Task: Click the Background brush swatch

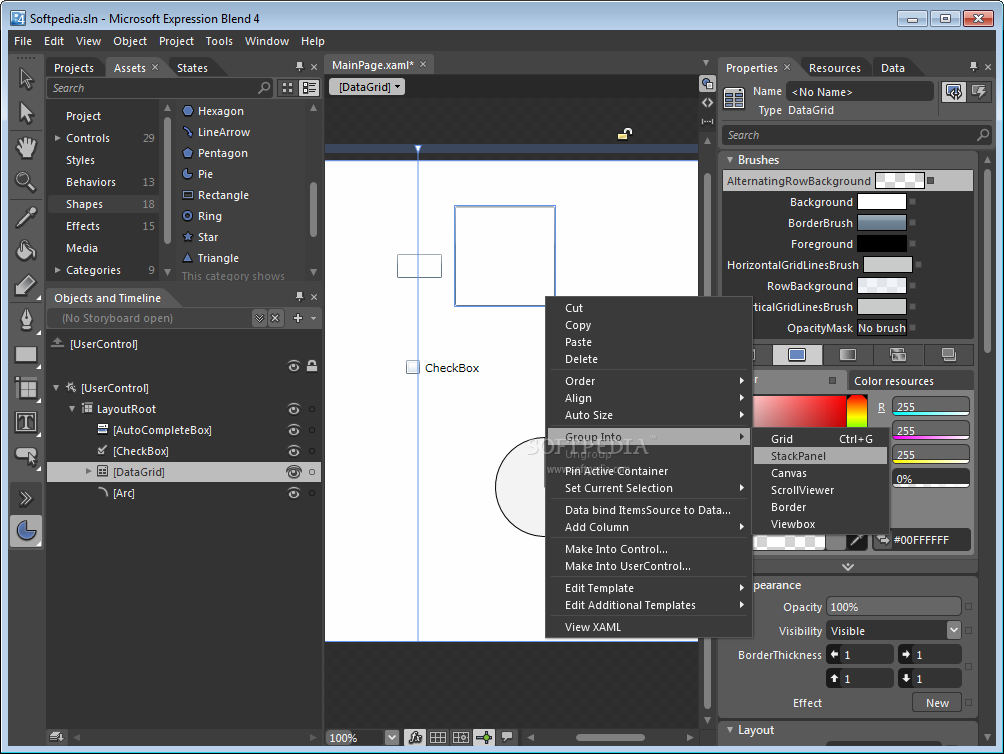Action: [882, 202]
